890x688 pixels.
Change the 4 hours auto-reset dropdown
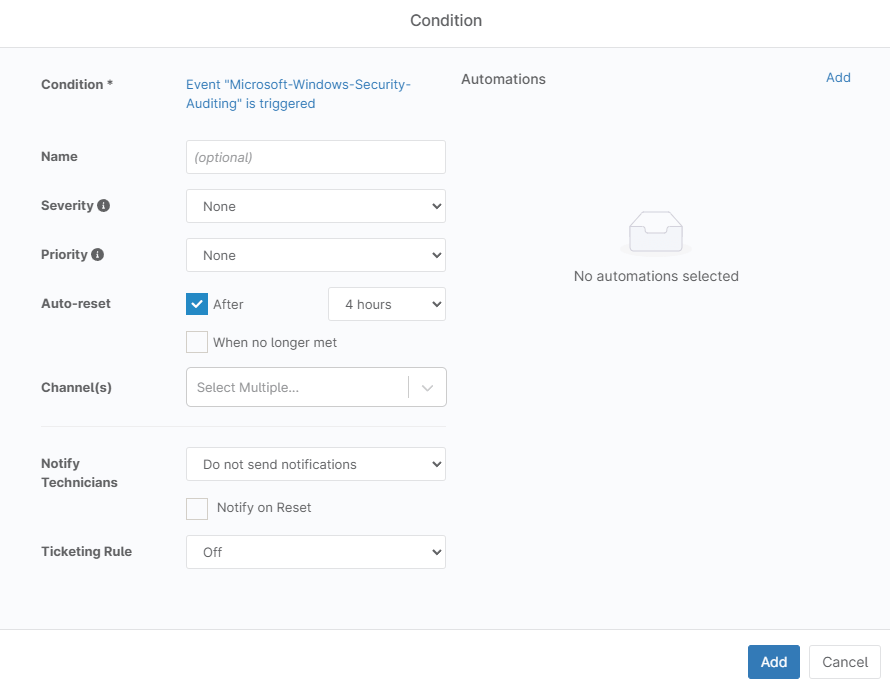[x=386, y=304]
